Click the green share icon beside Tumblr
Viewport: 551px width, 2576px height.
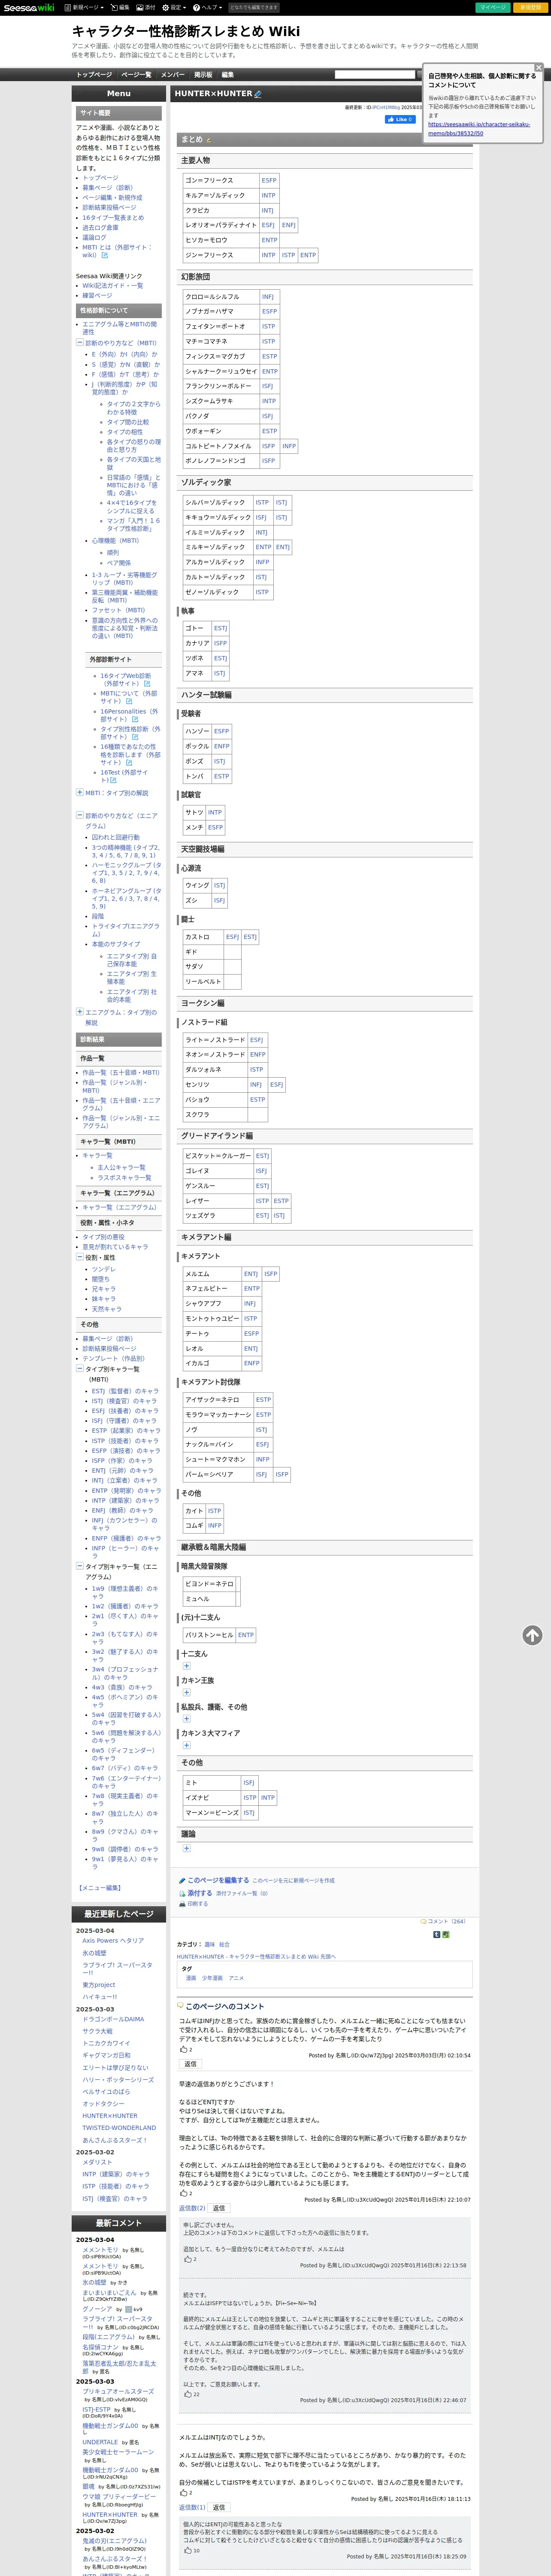click(x=446, y=1934)
